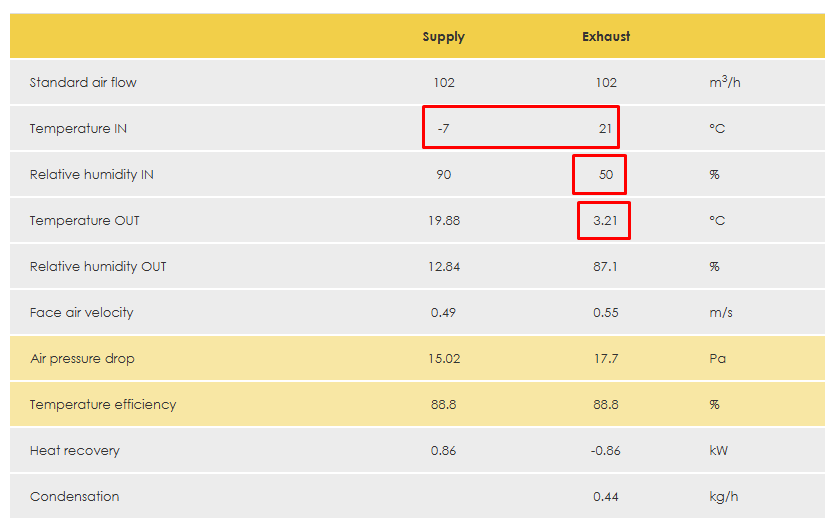Click Exhaust Temperature IN value 21
Screen dimensions: 831x526
pos(605,129)
